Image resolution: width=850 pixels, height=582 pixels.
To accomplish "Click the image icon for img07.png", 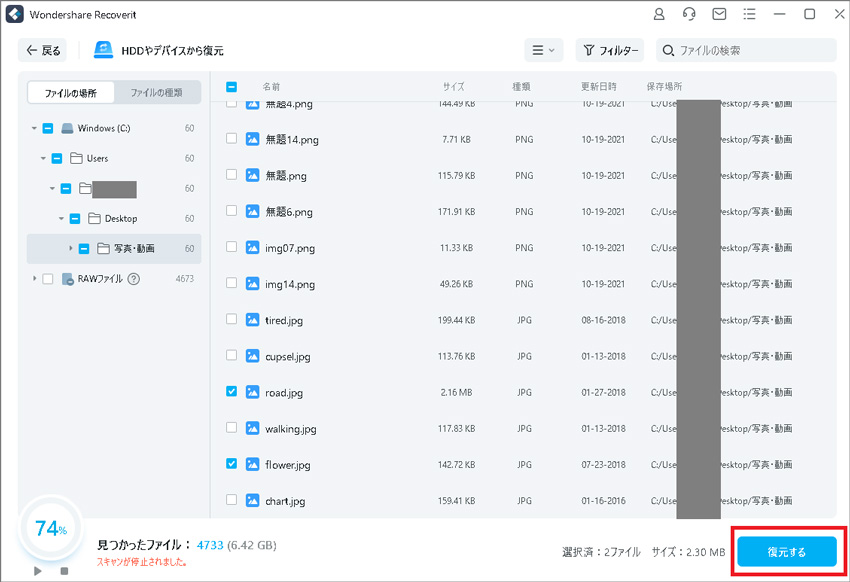I will tap(253, 248).
